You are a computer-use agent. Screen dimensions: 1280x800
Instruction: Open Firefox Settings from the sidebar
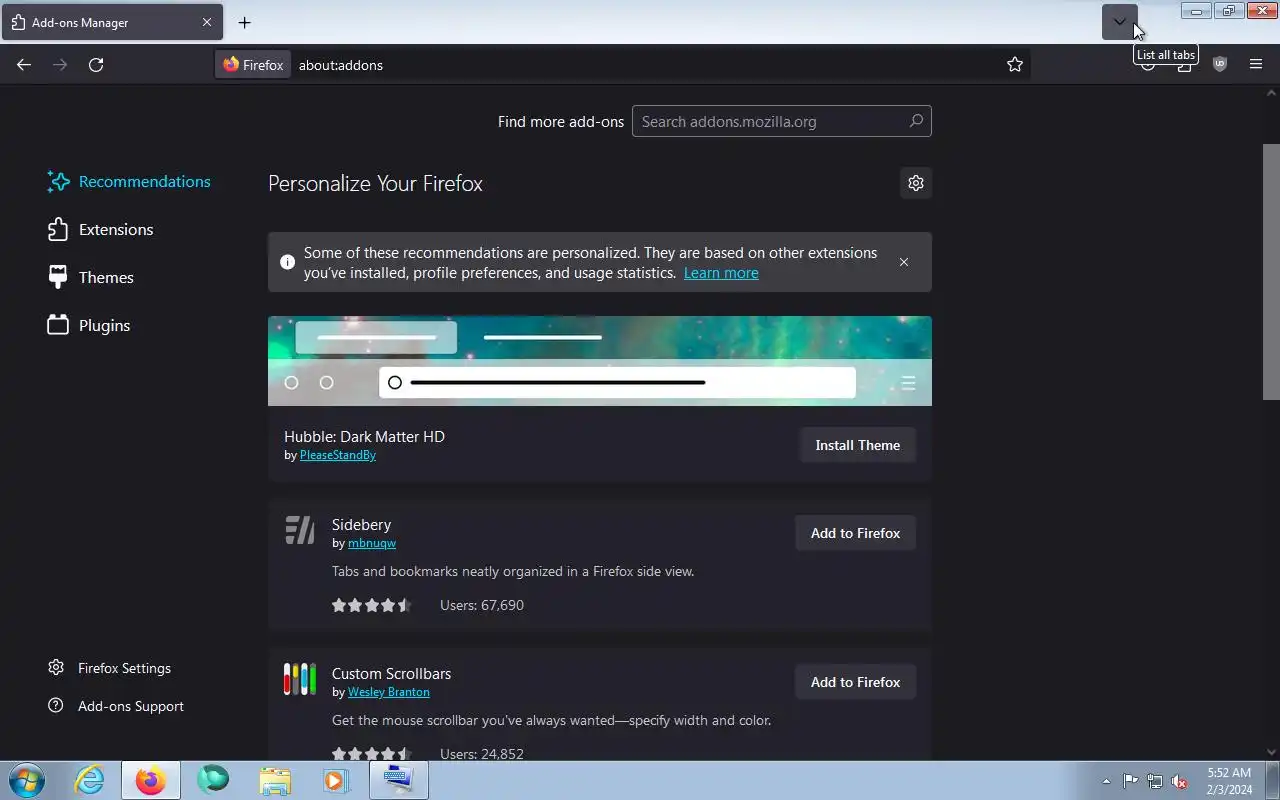point(110,668)
